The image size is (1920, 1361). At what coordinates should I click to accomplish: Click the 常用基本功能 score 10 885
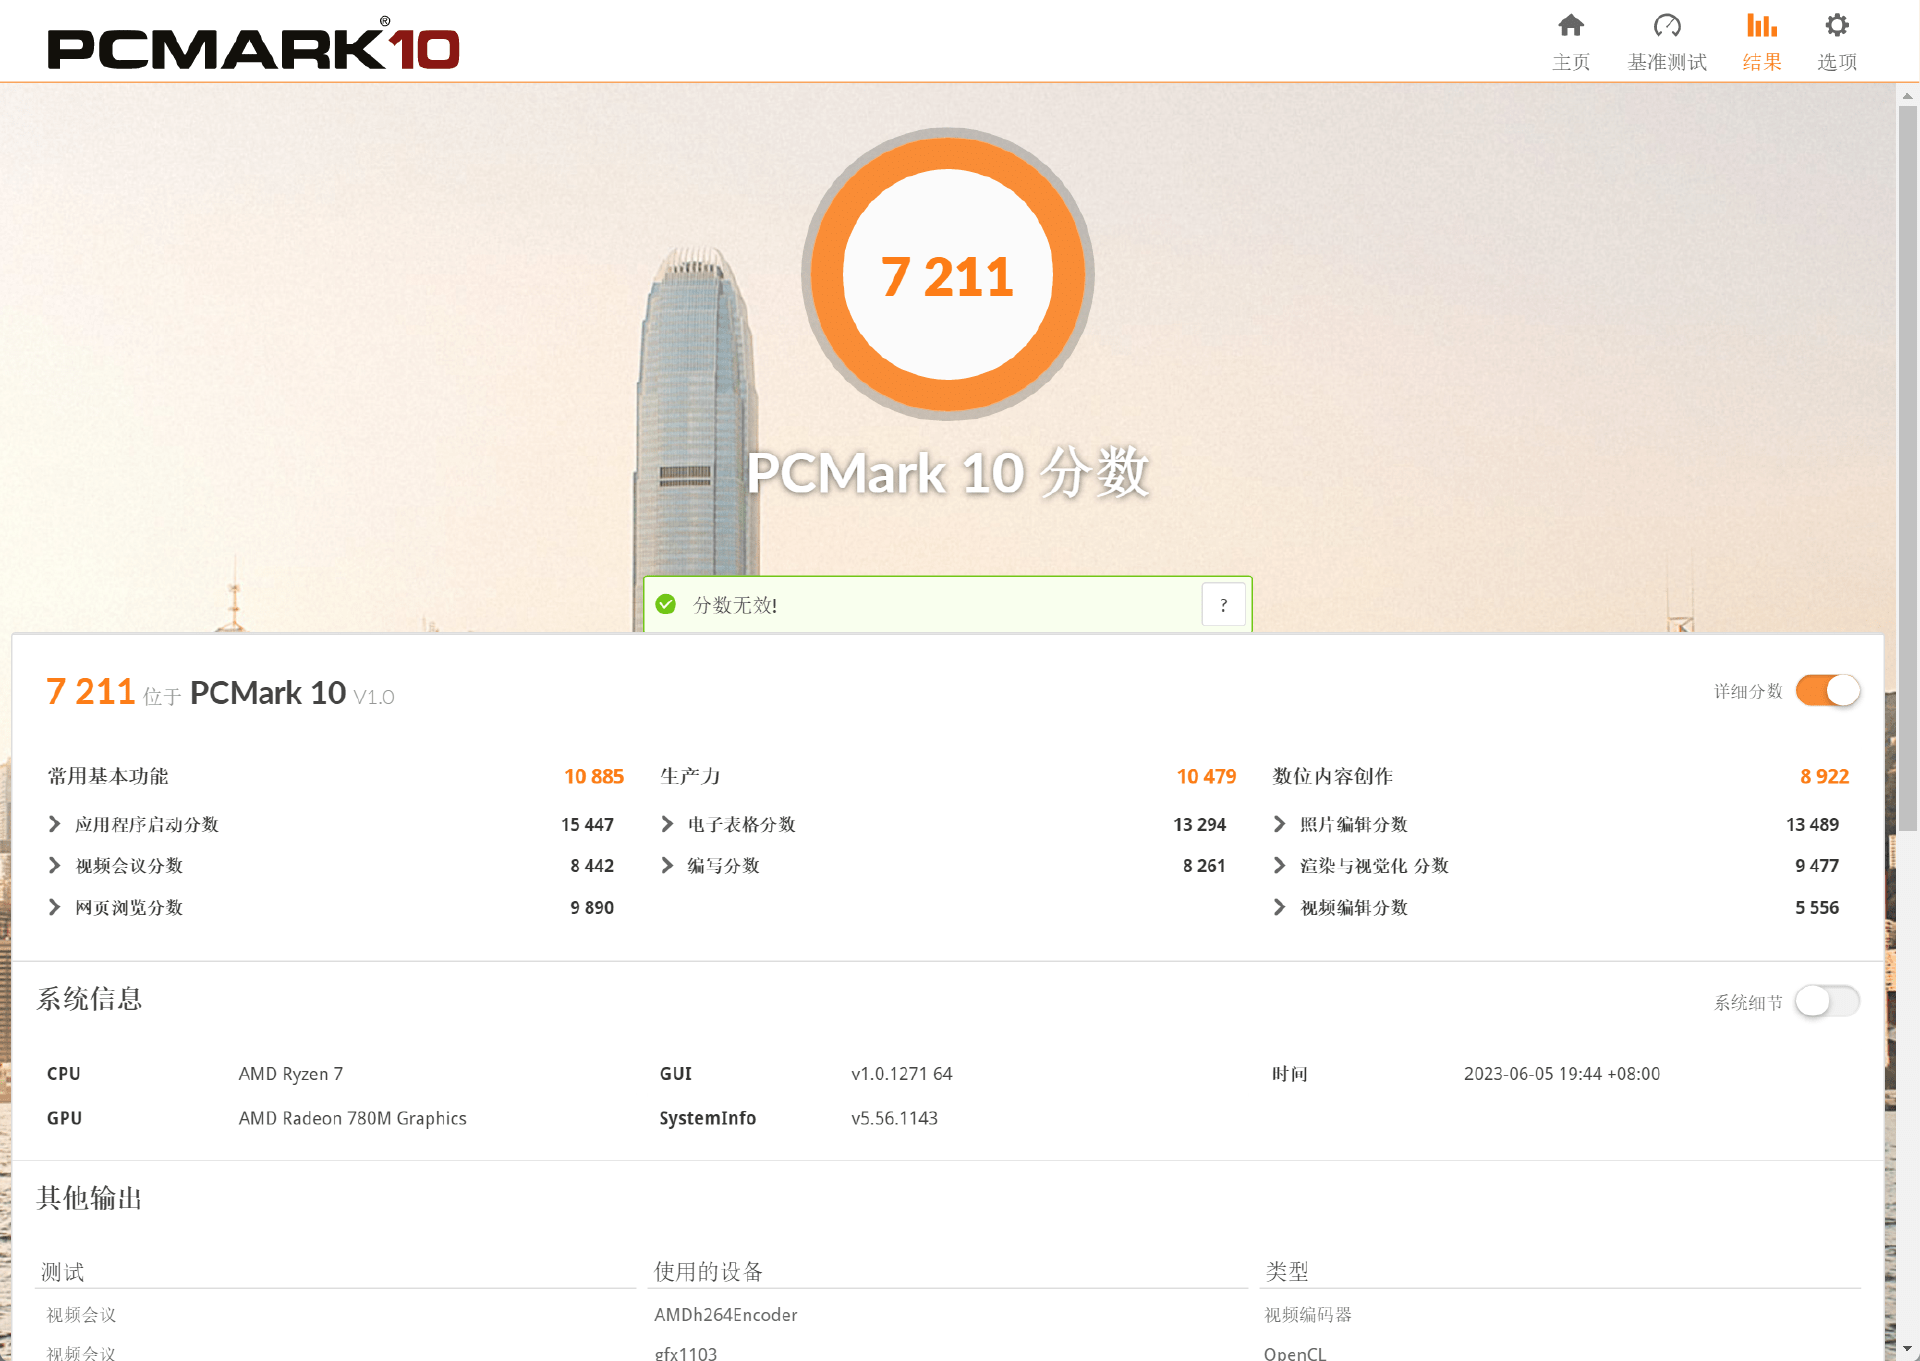click(594, 776)
